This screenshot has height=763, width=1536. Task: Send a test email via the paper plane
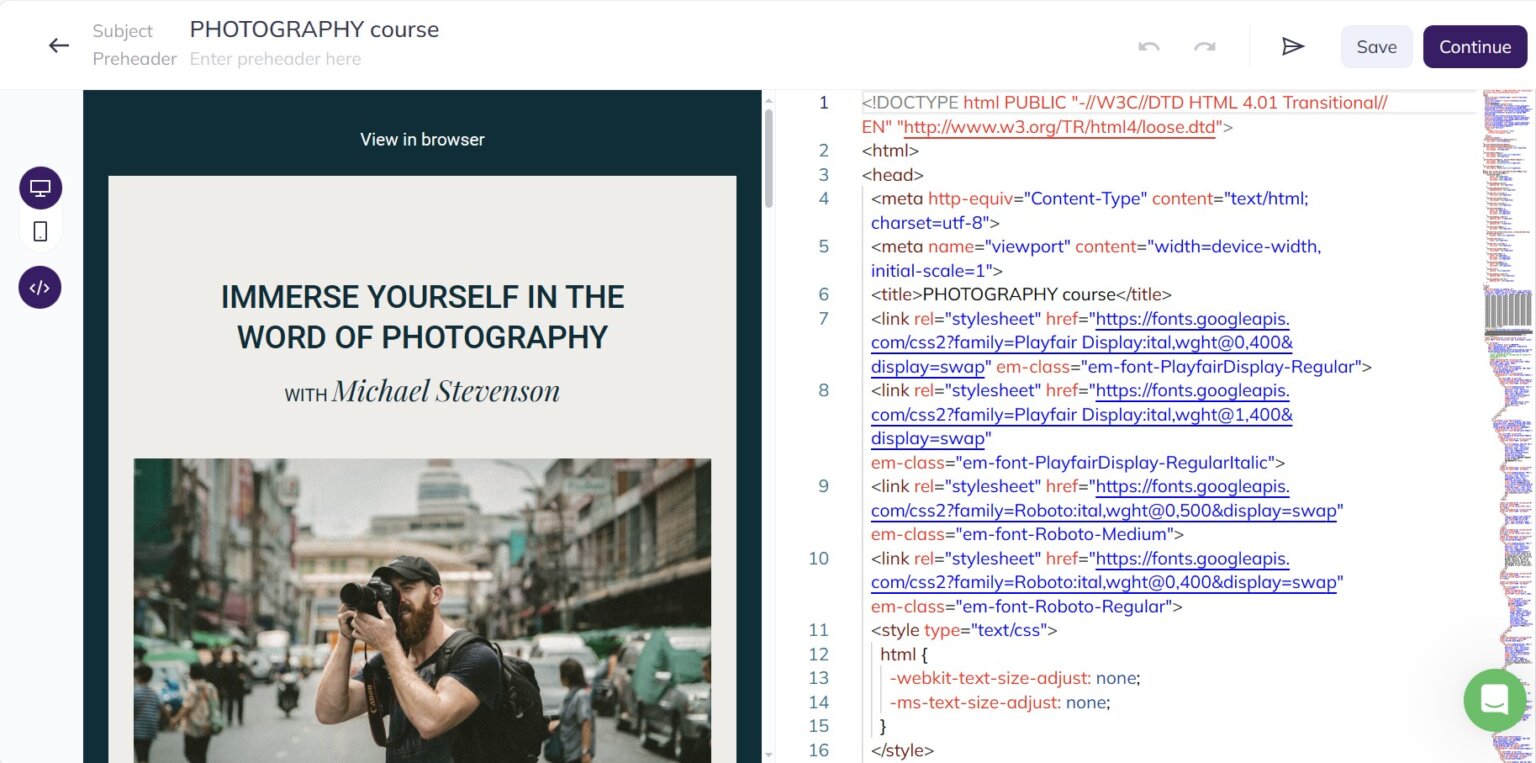click(1292, 45)
